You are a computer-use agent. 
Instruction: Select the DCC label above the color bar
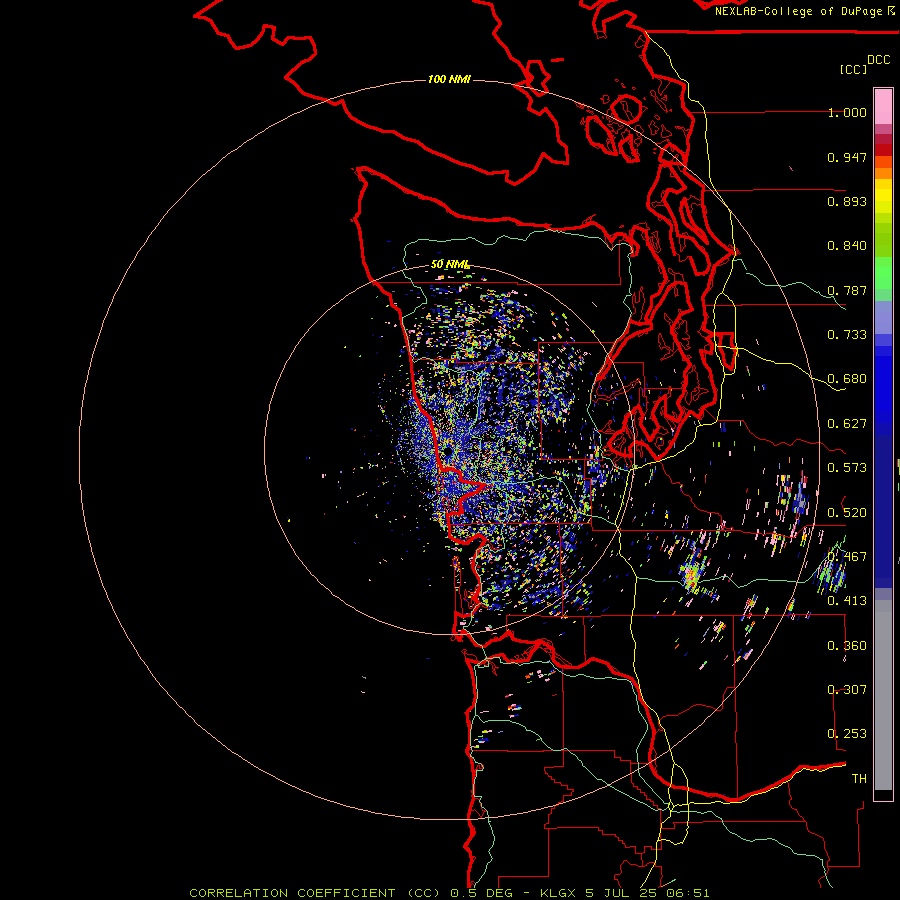(879, 60)
